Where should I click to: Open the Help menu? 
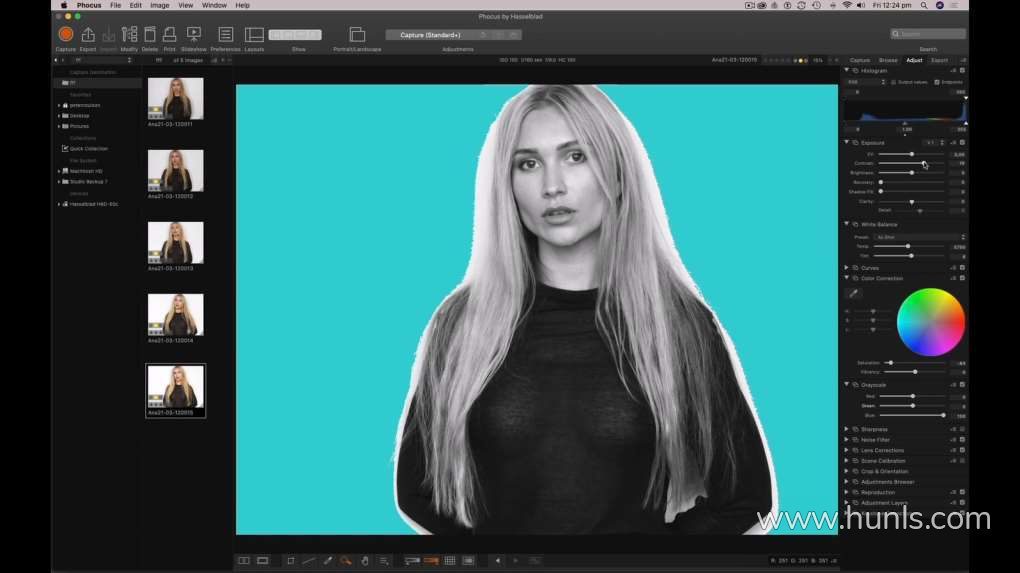click(x=243, y=5)
